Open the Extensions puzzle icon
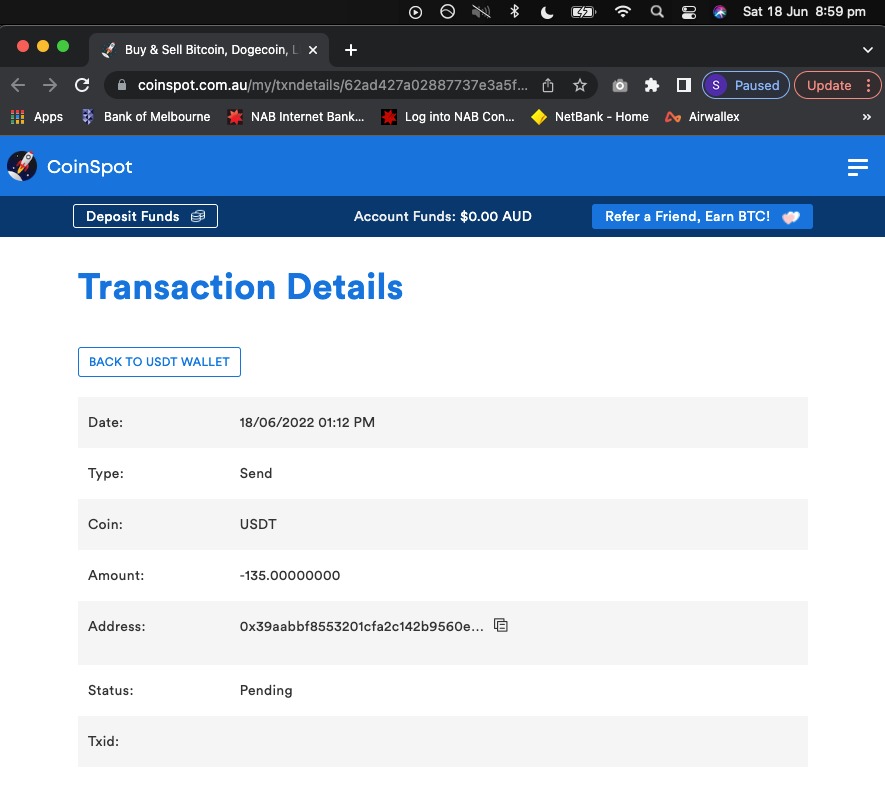The width and height of the screenshot is (885, 799). pyautogui.click(x=651, y=85)
